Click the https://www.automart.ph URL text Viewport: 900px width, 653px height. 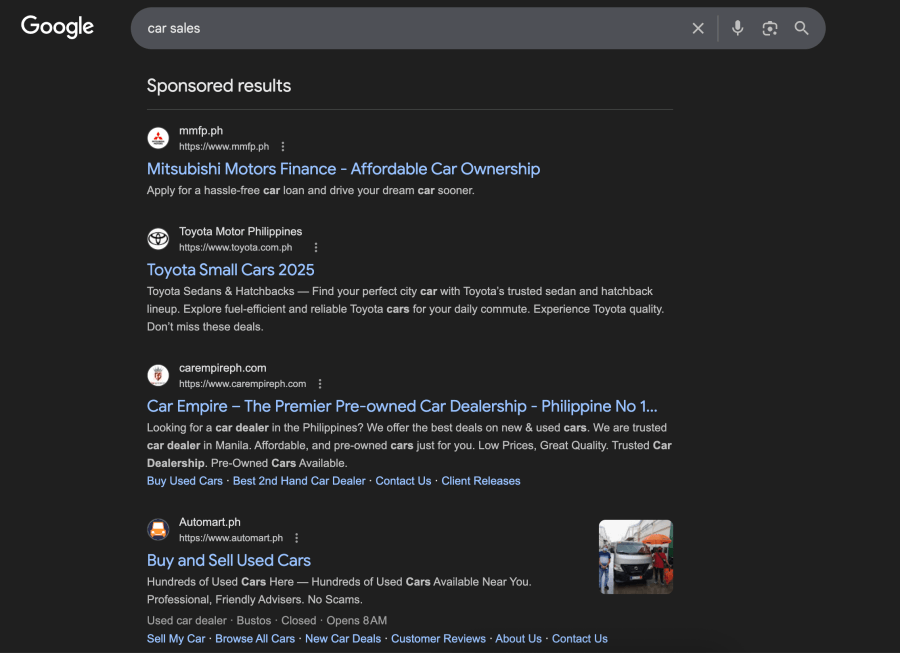coord(231,538)
